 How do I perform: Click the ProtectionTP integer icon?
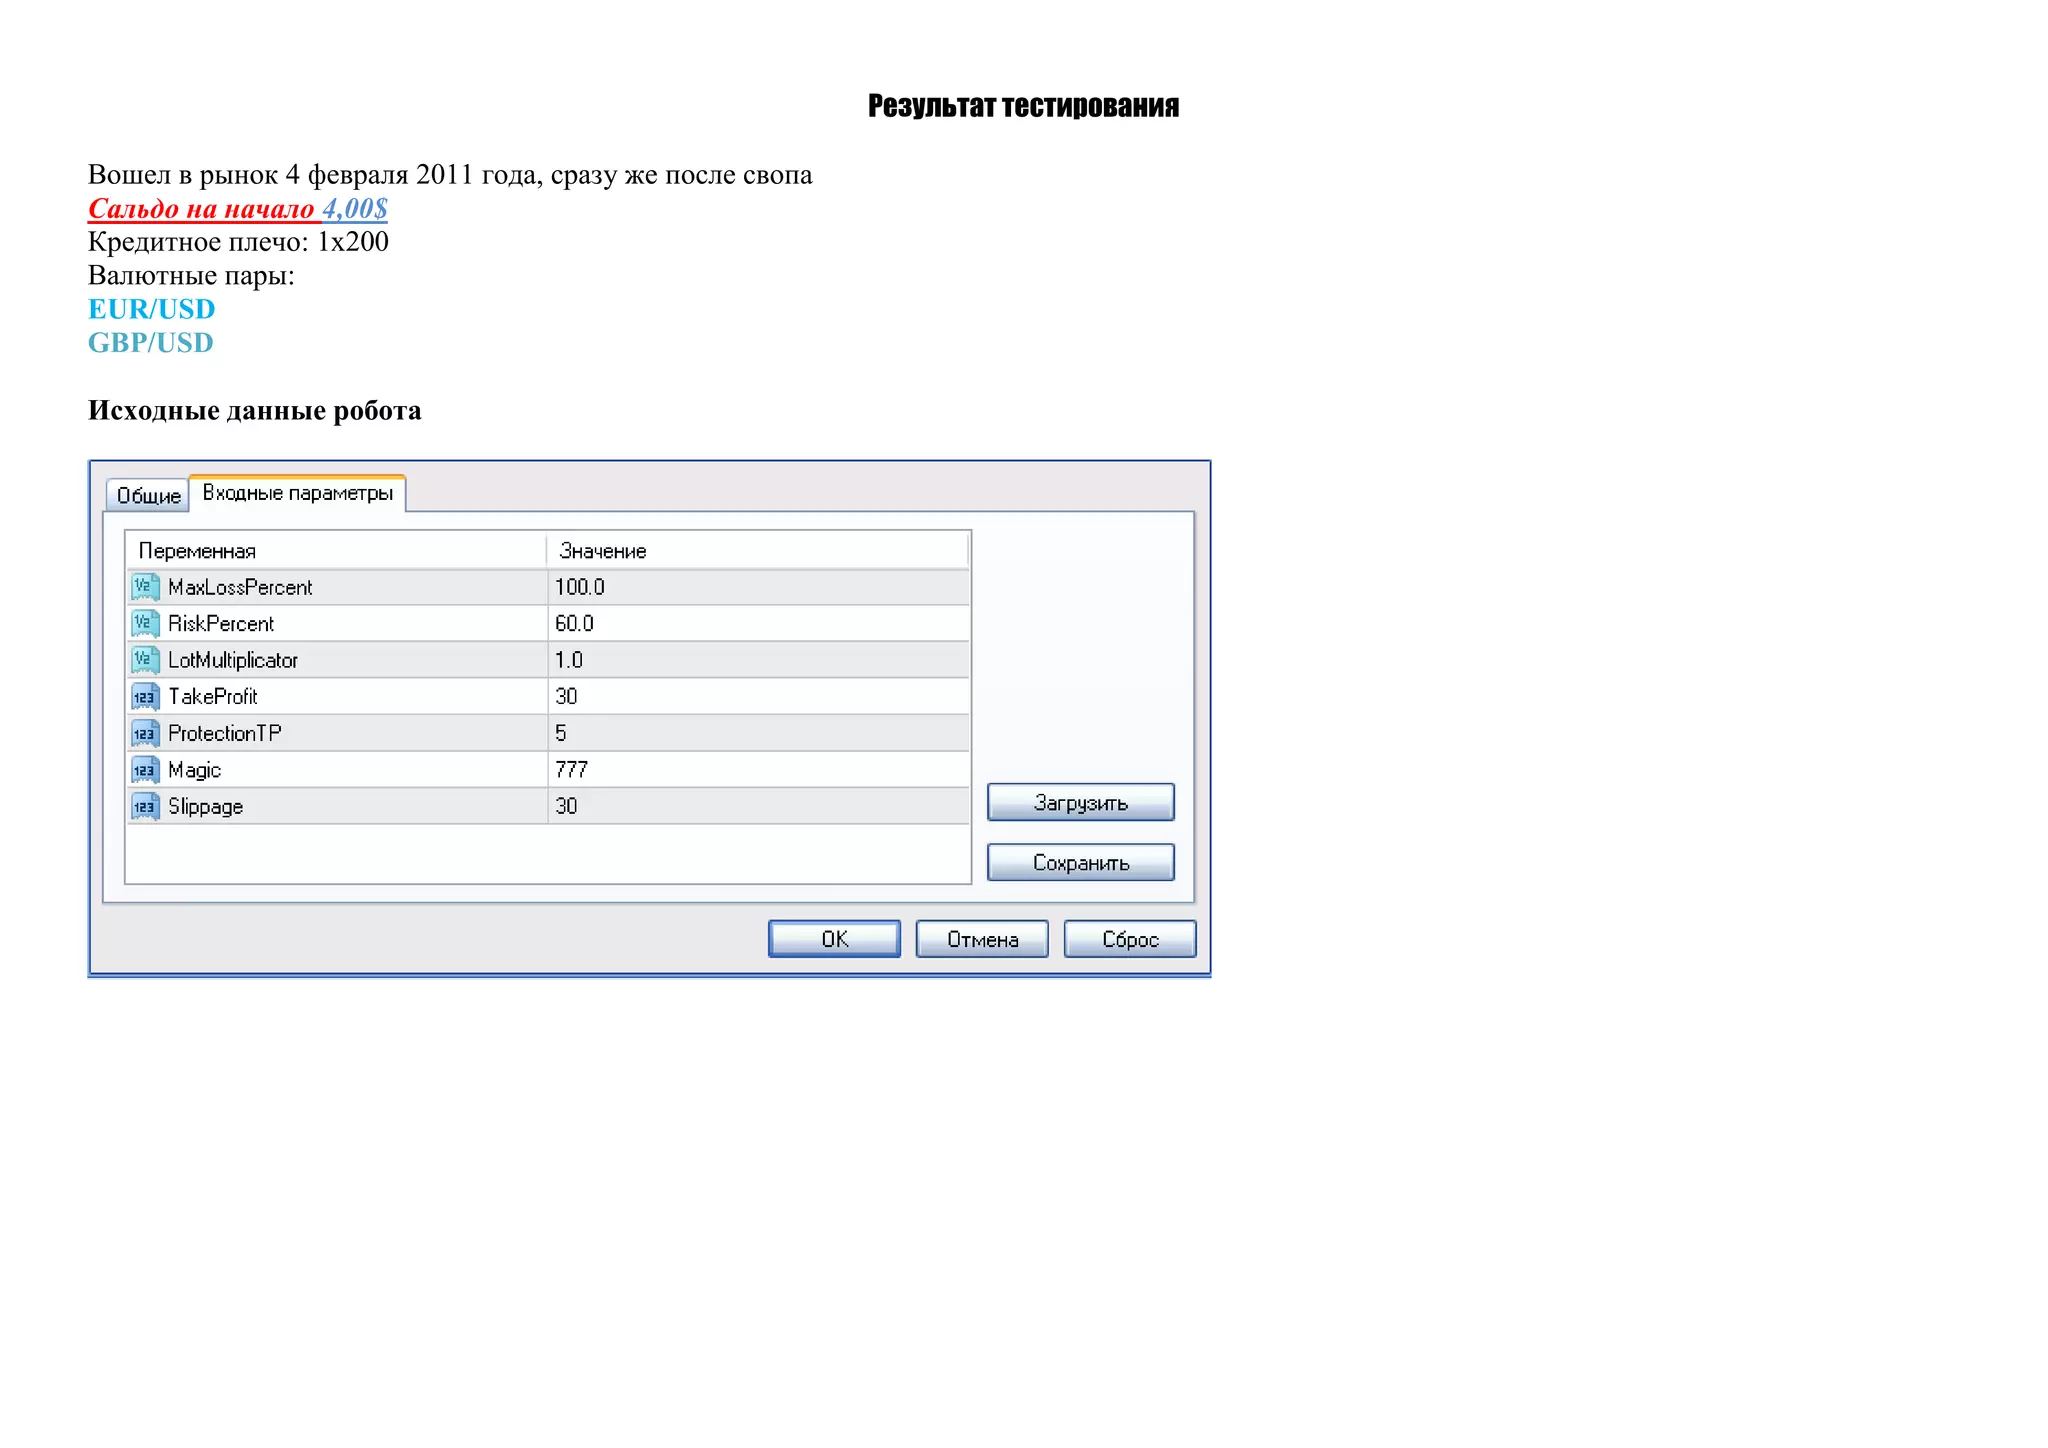pyautogui.click(x=145, y=733)
